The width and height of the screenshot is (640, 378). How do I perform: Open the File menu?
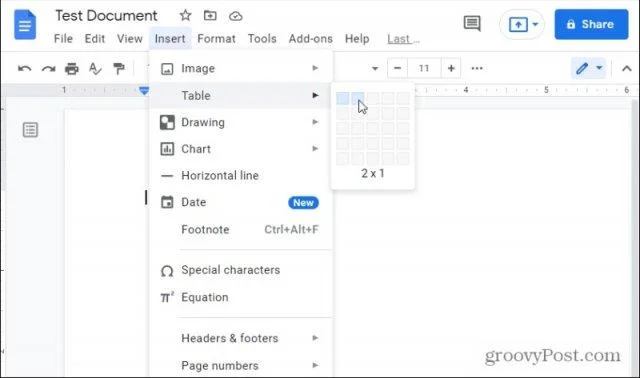click(63, 39)
